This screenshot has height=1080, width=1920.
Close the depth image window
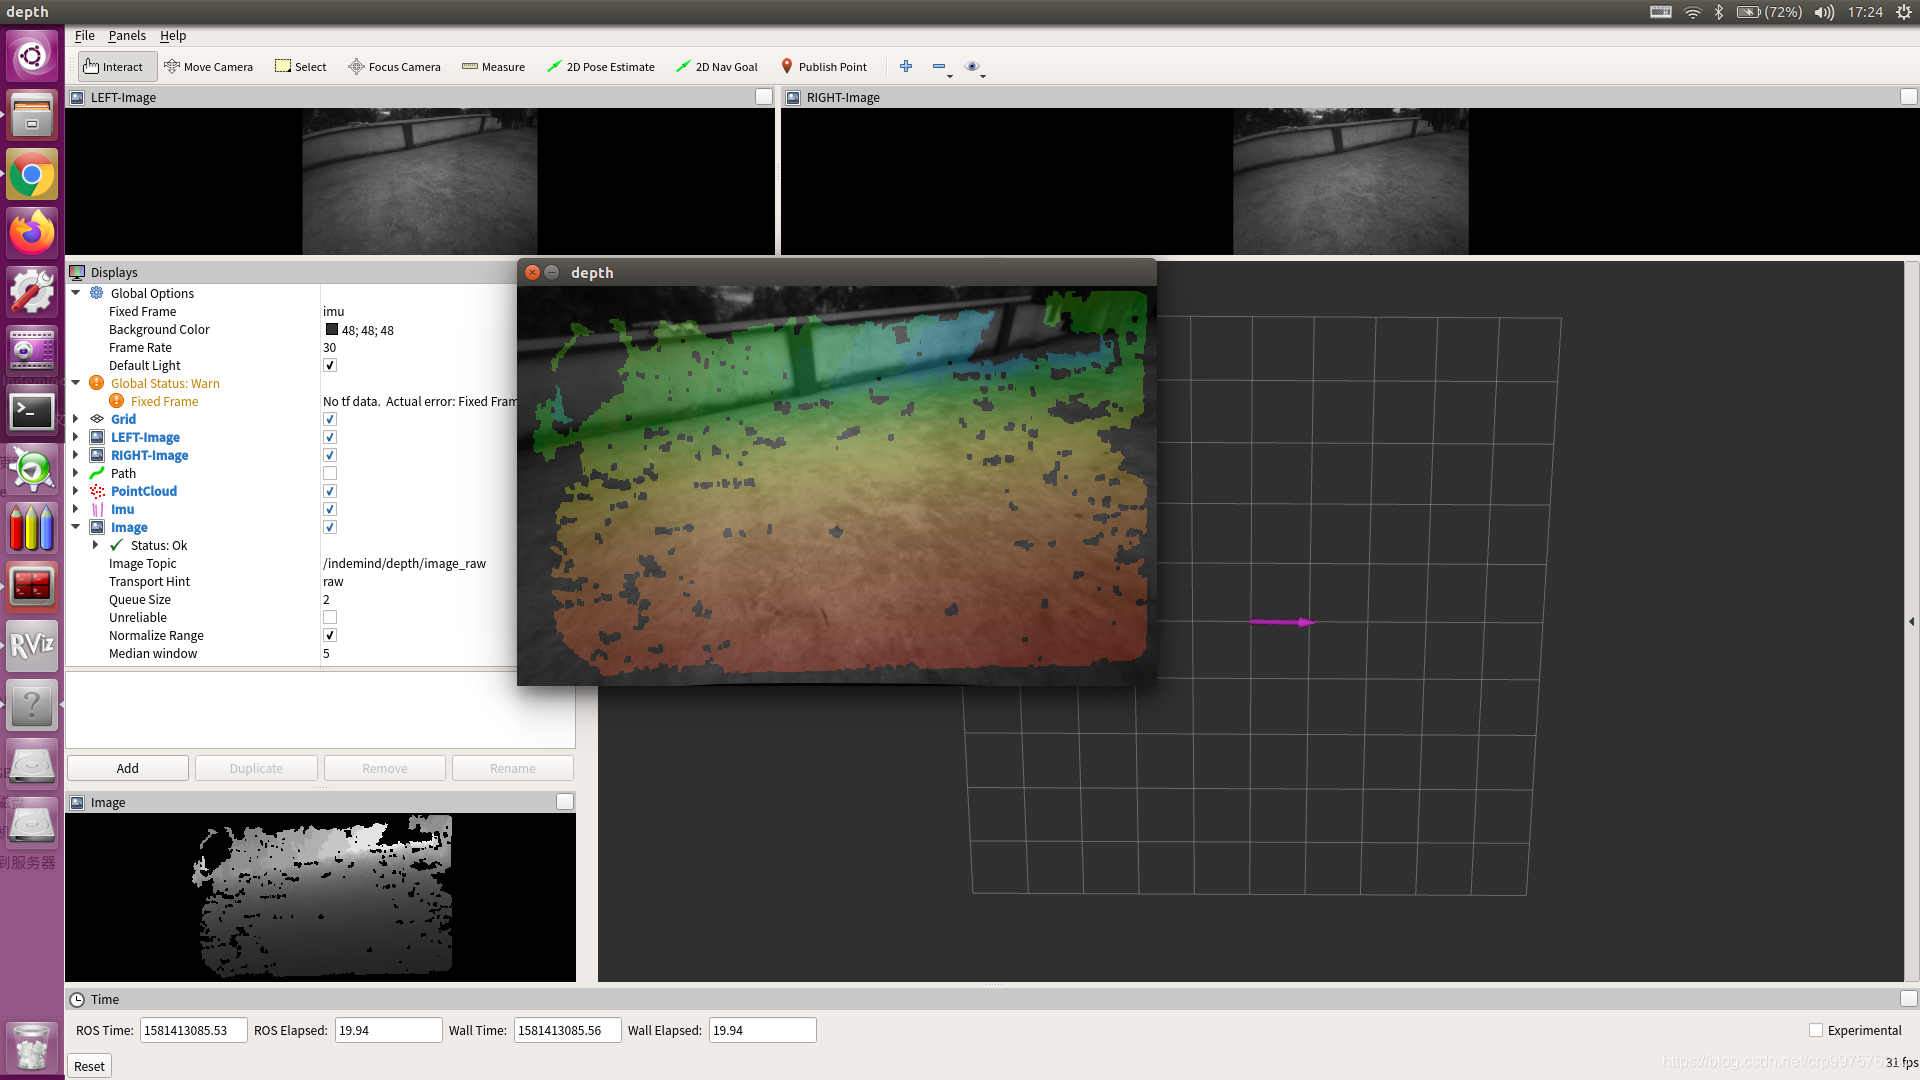533,272
